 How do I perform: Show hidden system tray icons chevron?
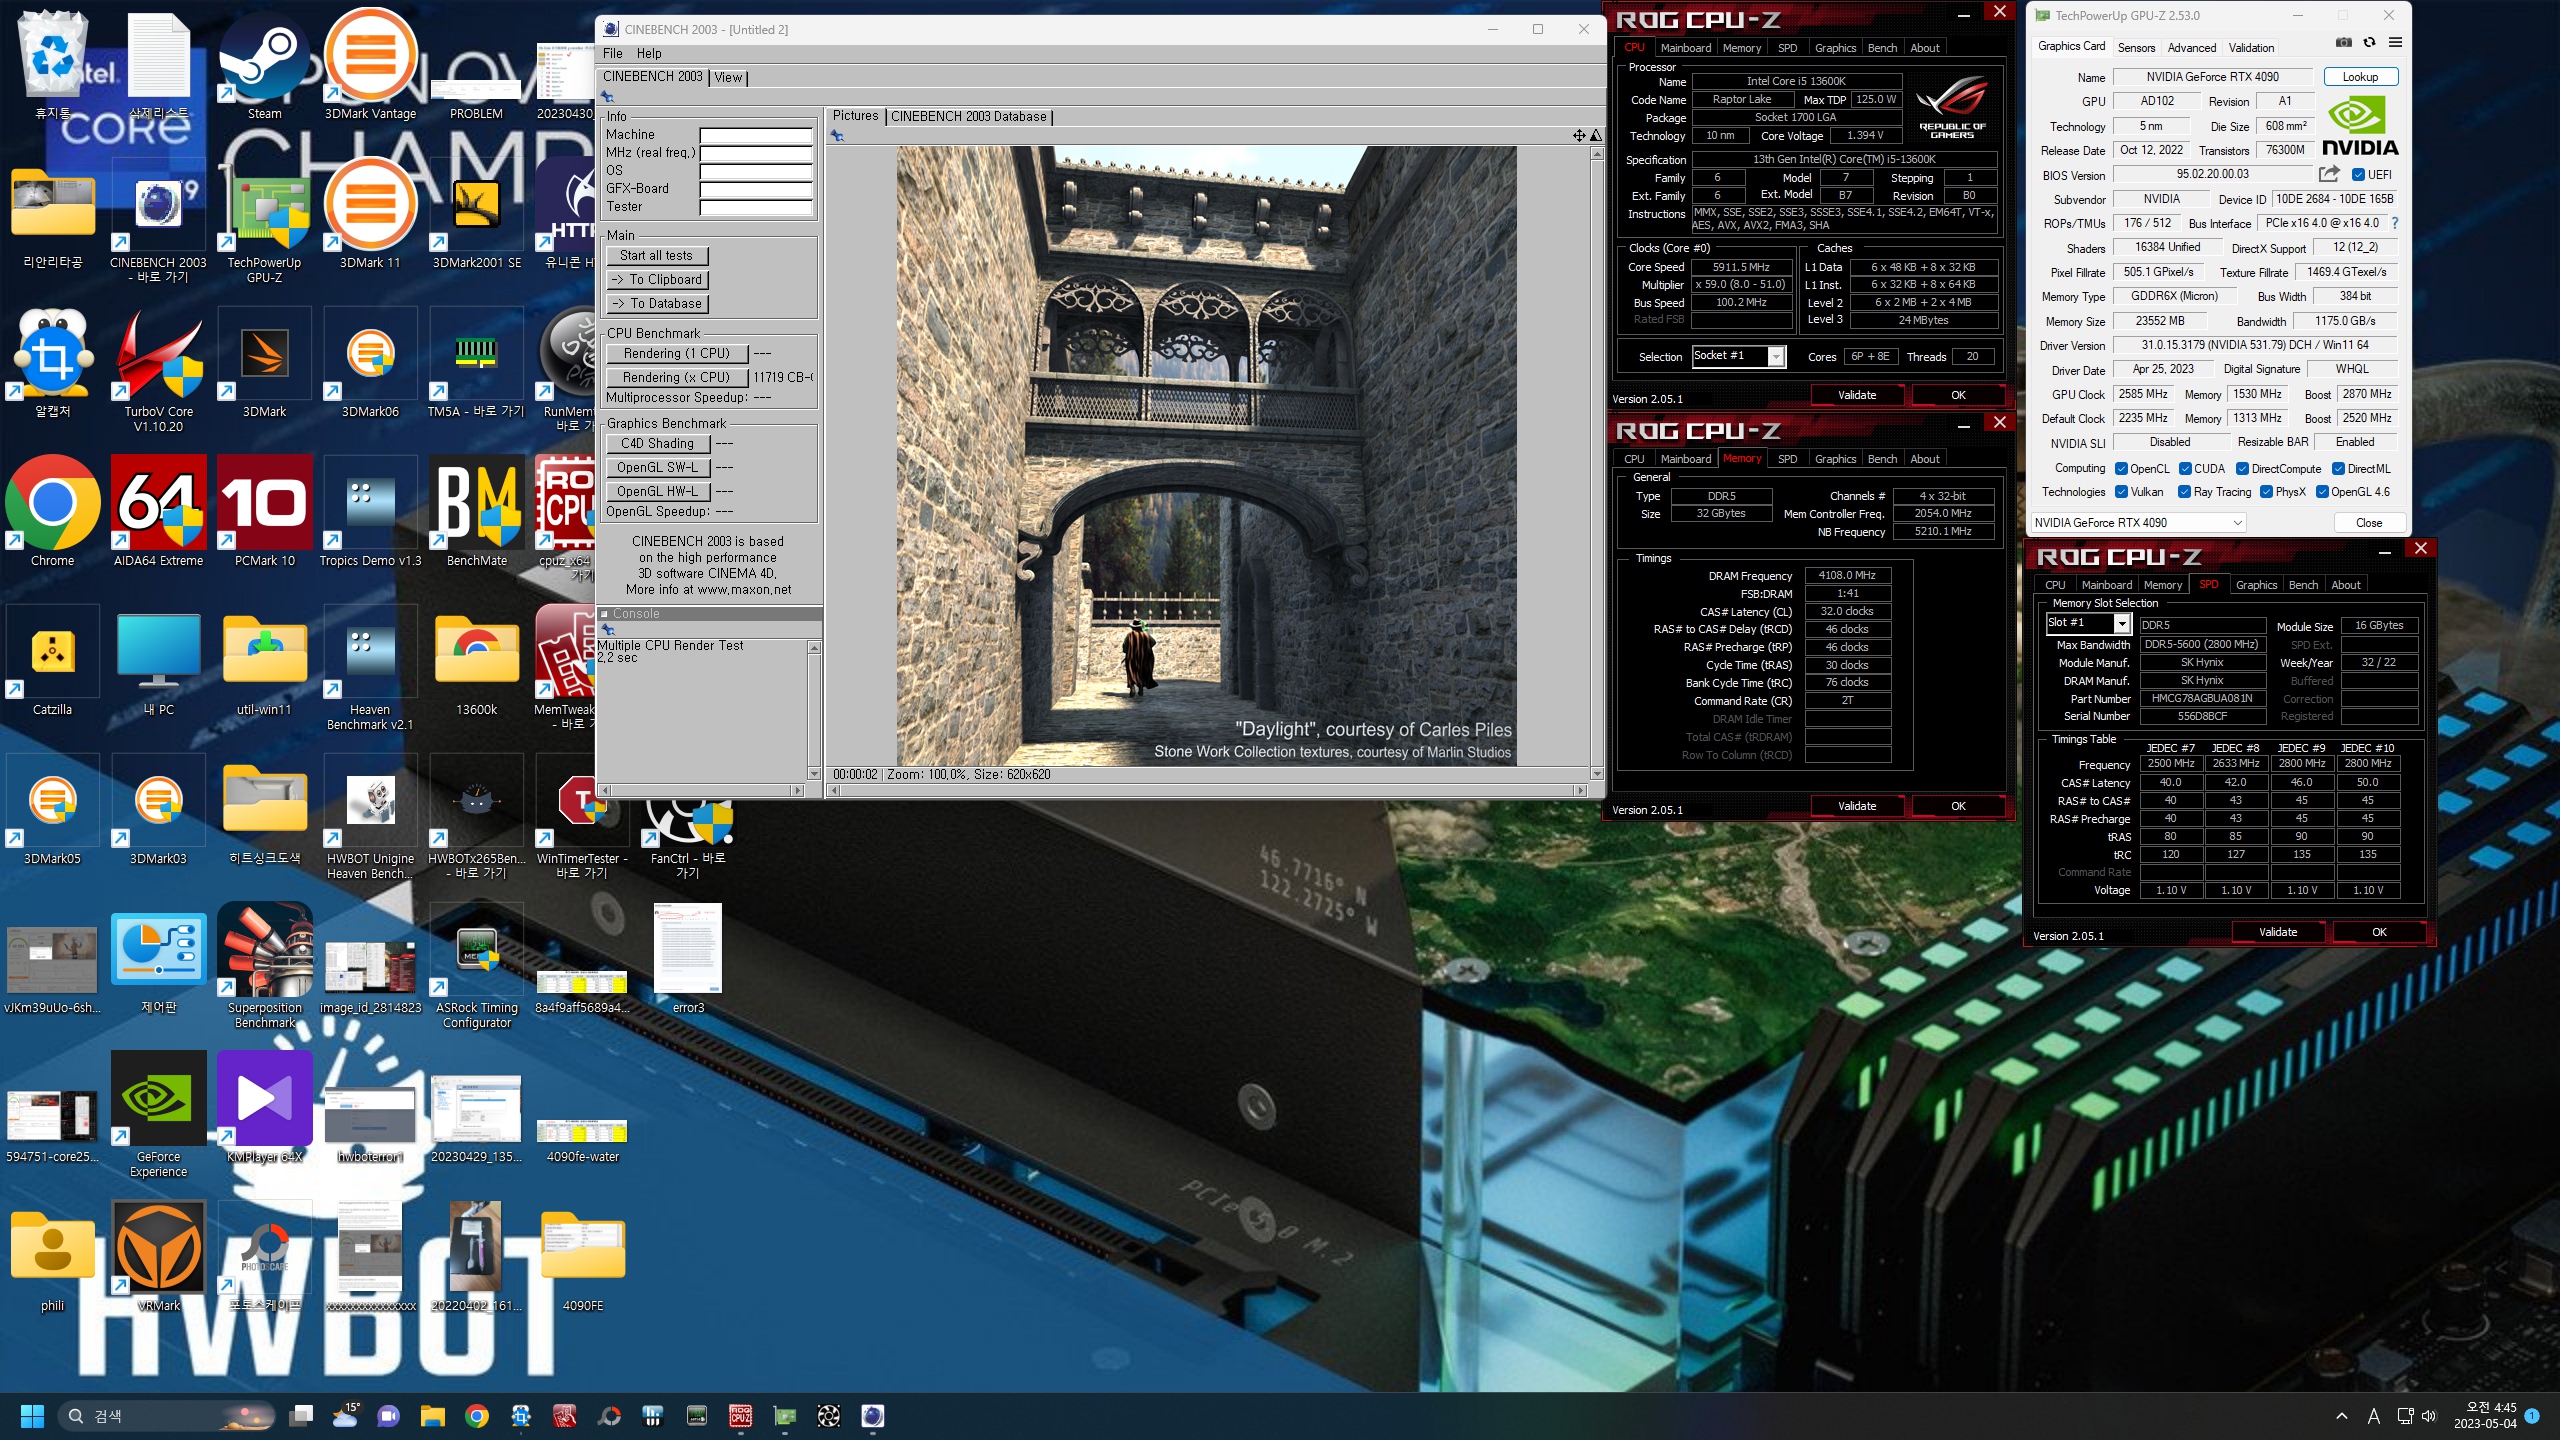(x=2342, y=1416)
